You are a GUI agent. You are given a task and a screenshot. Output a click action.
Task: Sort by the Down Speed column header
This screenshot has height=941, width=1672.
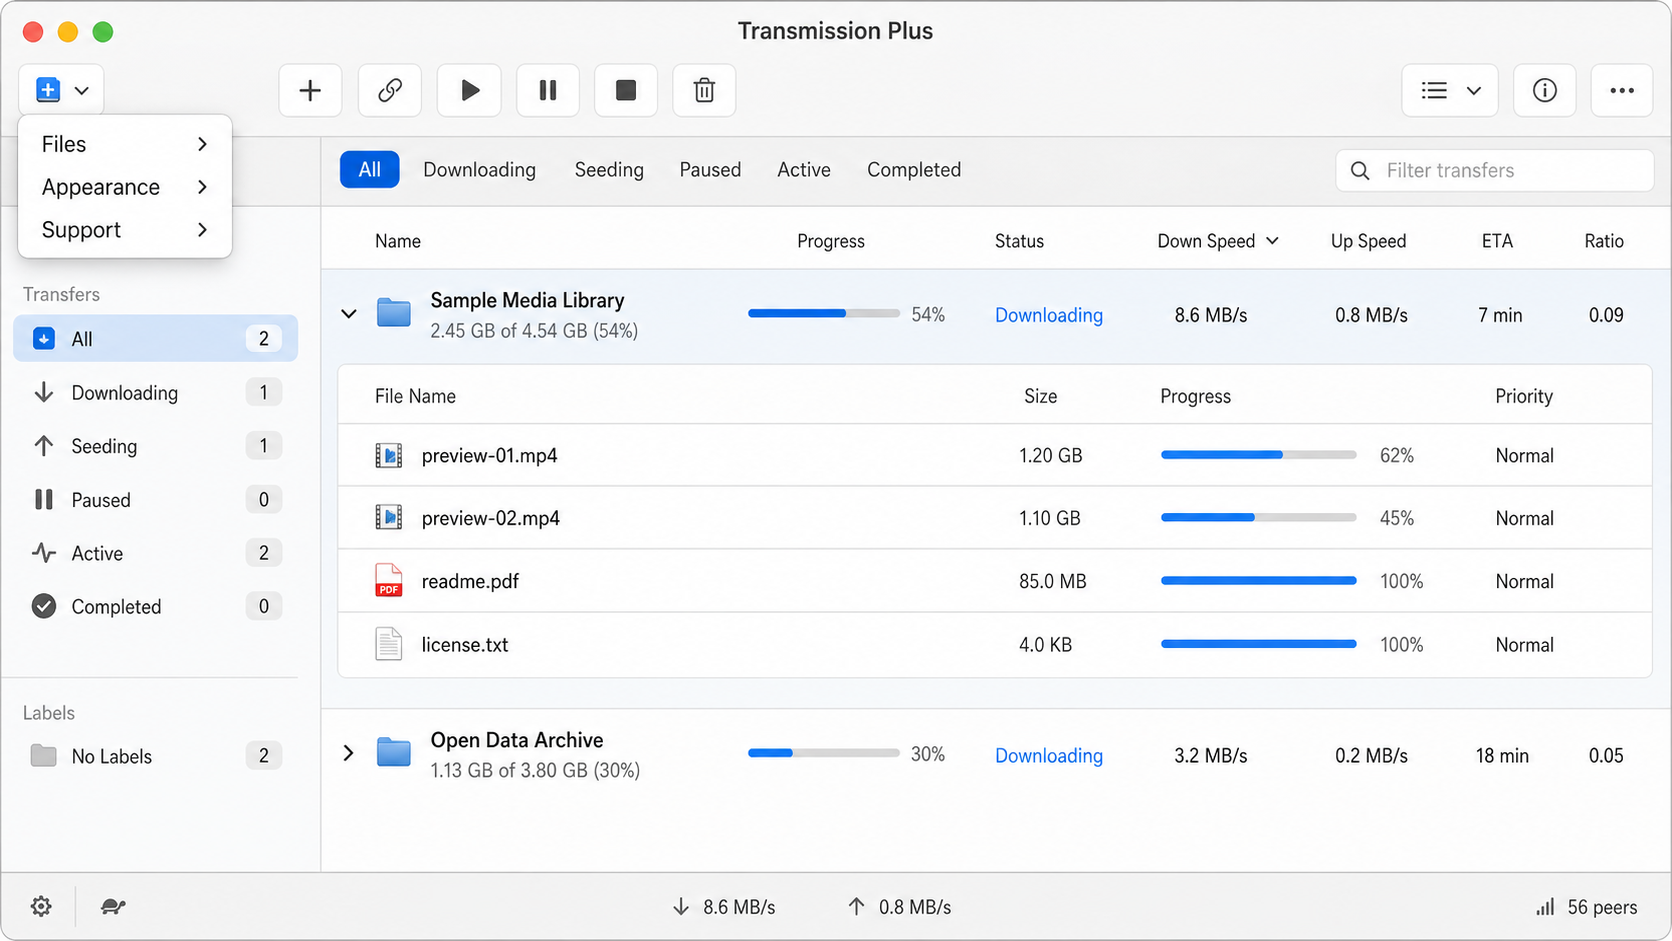(1218, 241)
